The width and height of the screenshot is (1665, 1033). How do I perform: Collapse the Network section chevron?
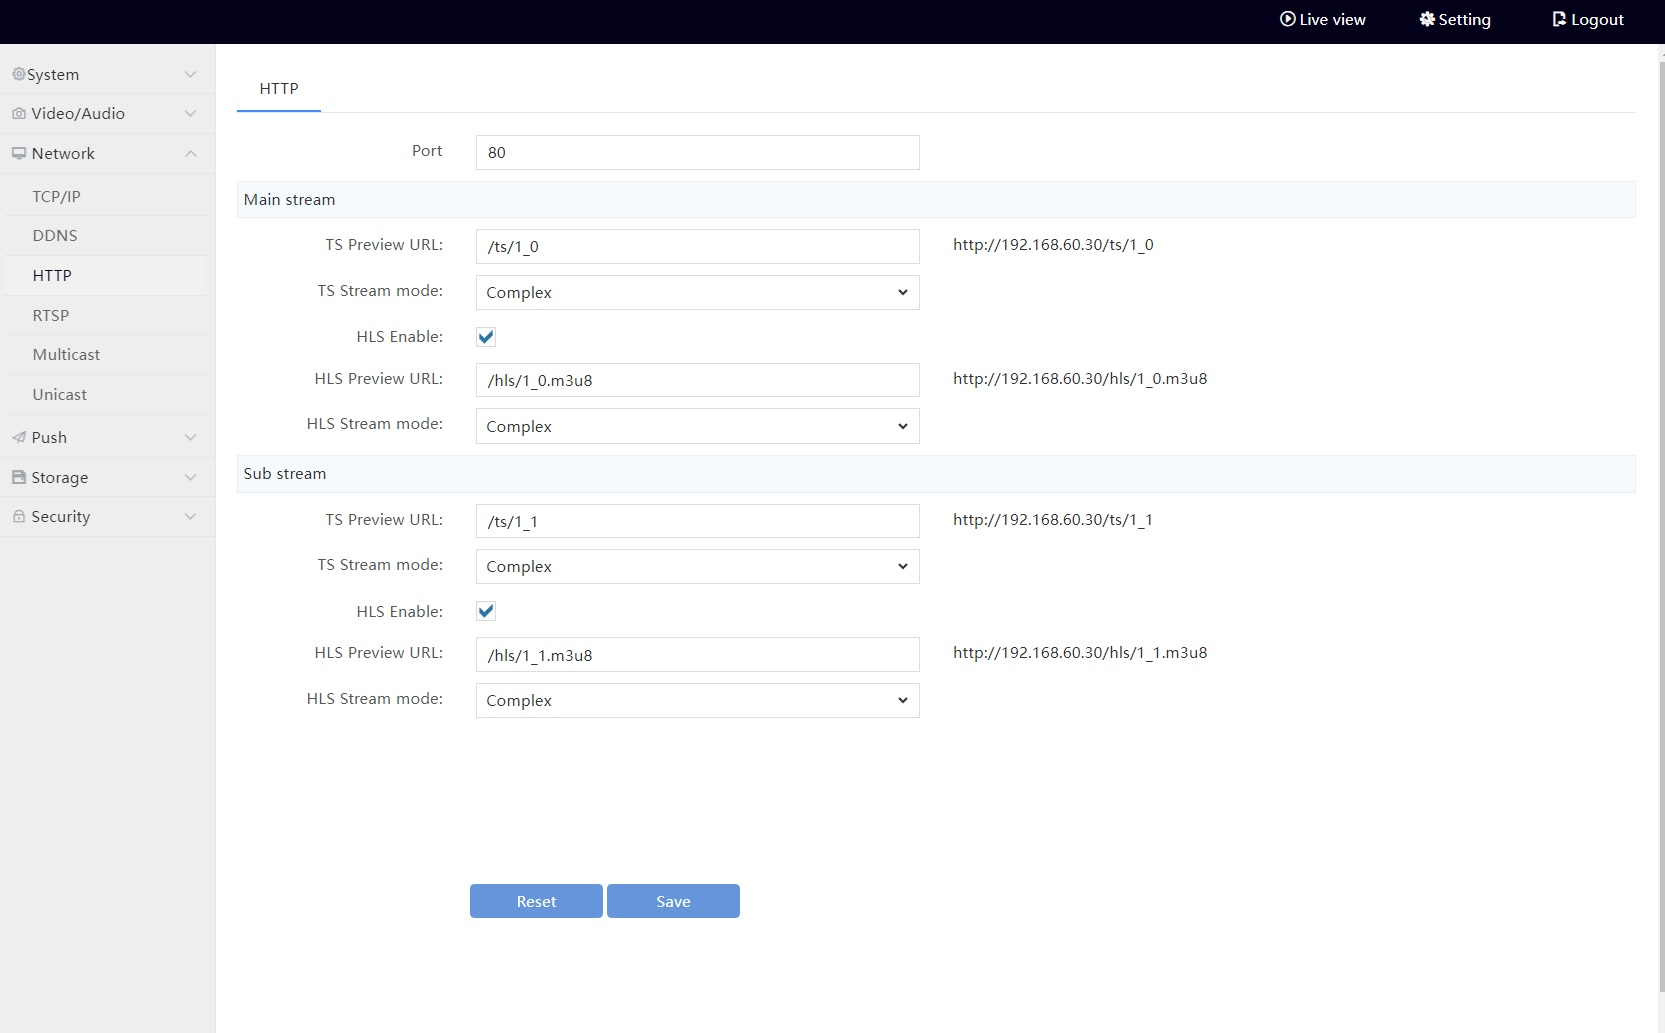point(190,153)
